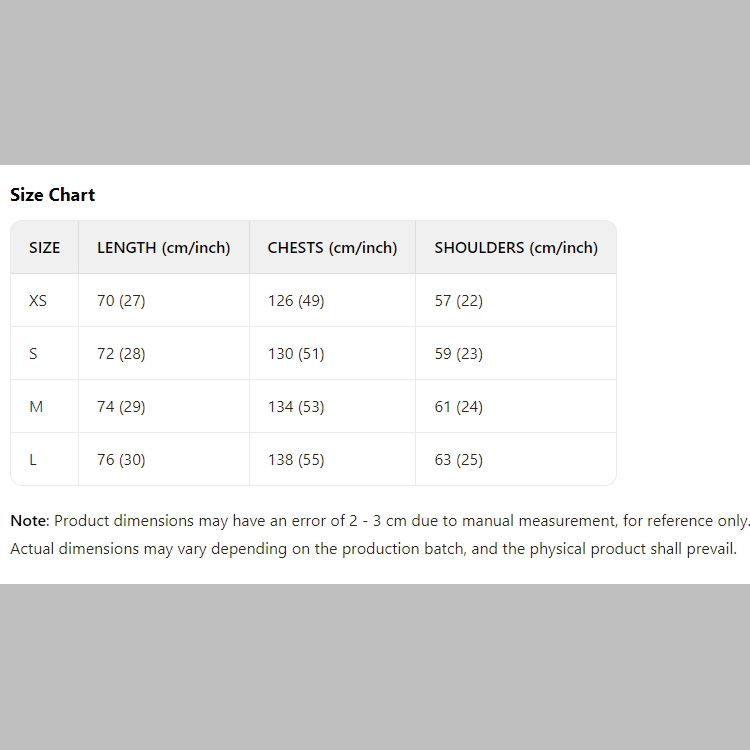Click the LENGTH (cm/inch) column header
The width and height of the screenshot is (750, 750).
tap(163, 248)
